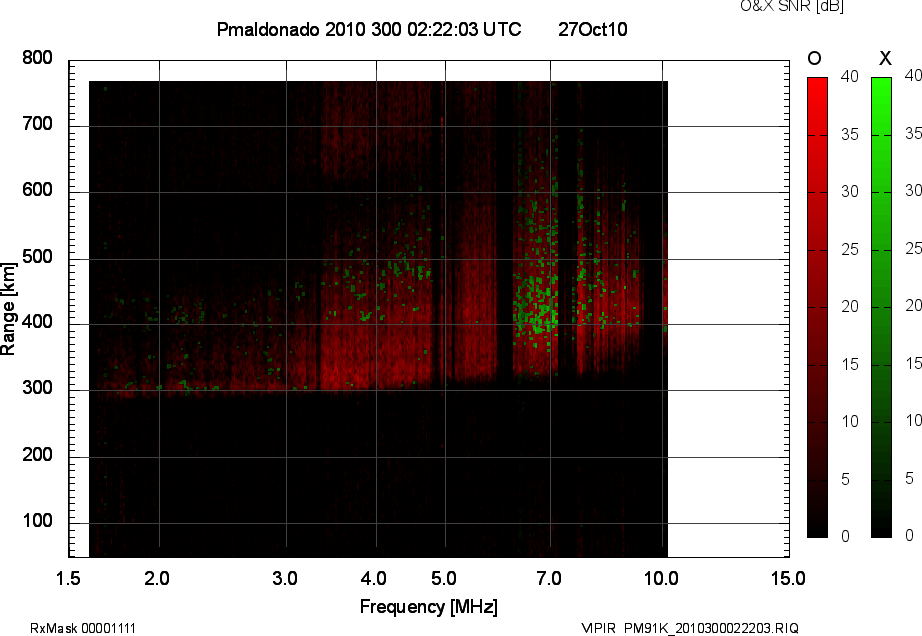This screenshot has height=636, width=922.
Task: Click the 'O' label above the red bar
Action: [815, 59]
